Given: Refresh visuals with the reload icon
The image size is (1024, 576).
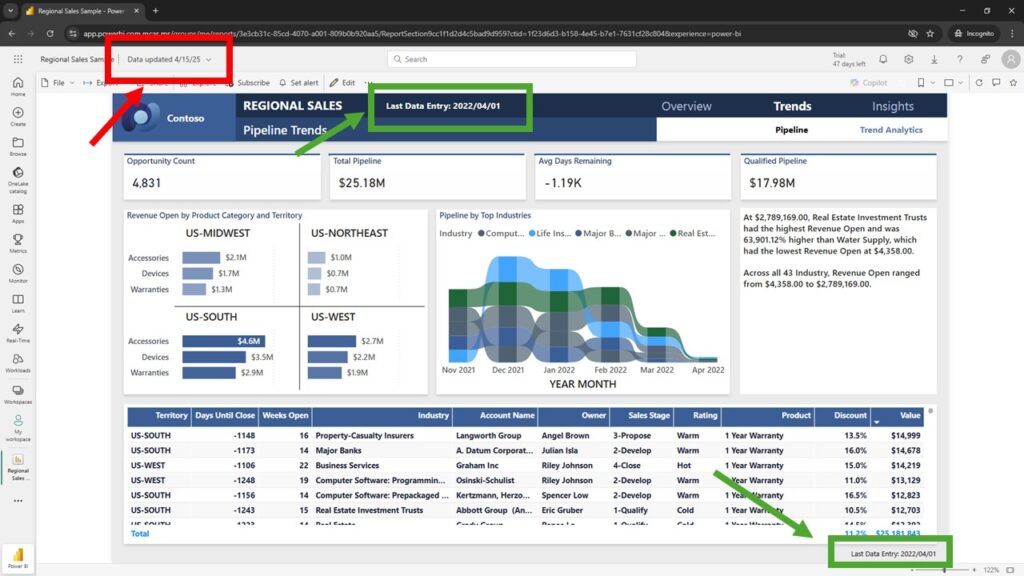Looking at the screenshot, I should [x=979, y=83].
